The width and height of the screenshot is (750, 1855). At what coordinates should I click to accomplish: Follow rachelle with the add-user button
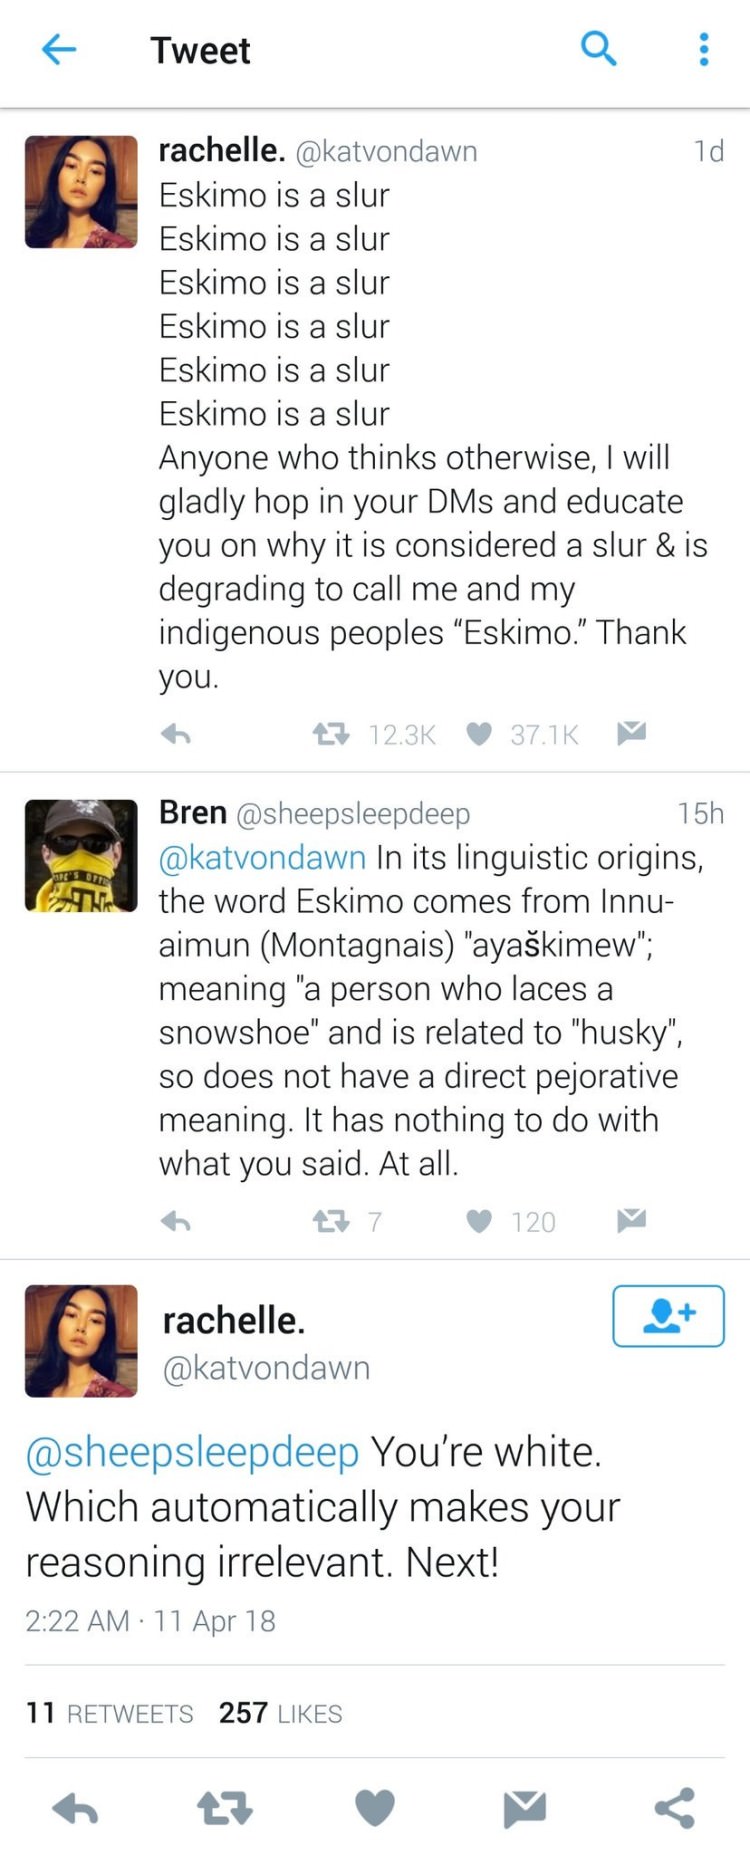click(x=668, y=1316)
